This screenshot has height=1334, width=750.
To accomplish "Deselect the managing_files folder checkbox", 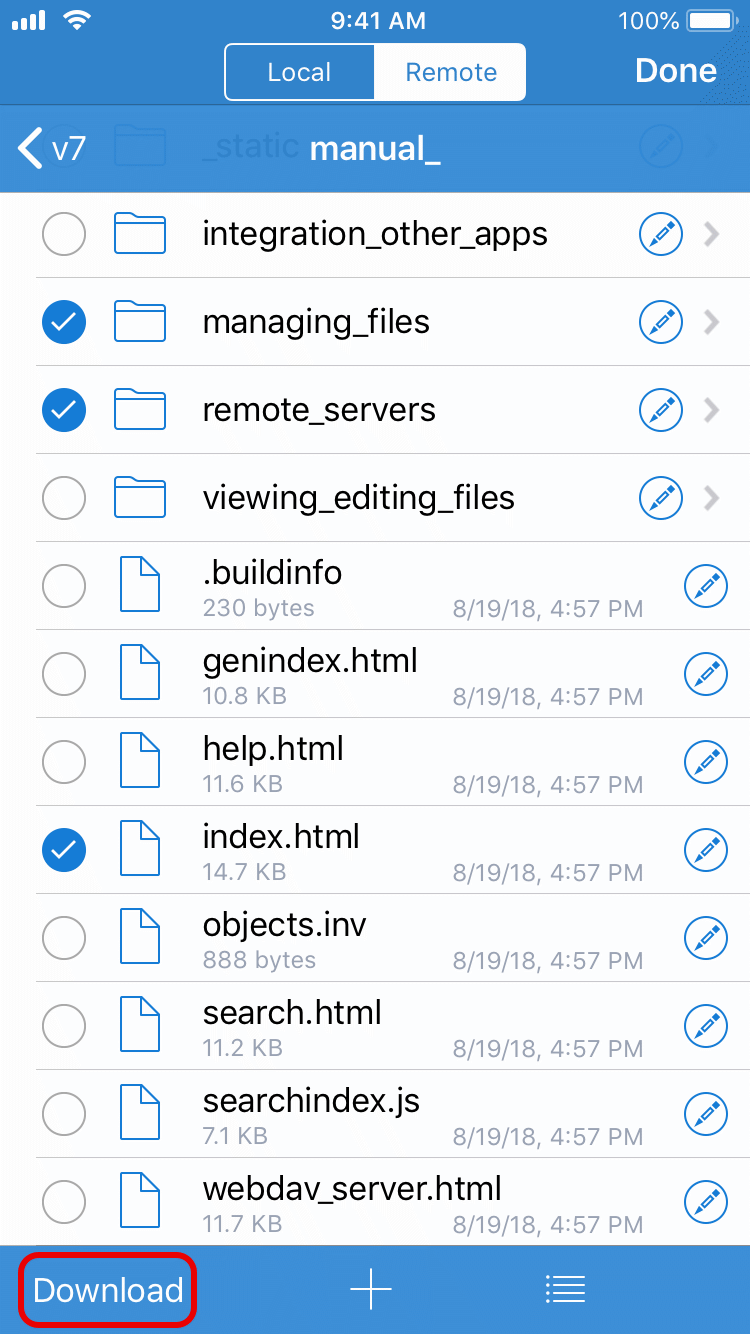I will (x=64, y=322).
